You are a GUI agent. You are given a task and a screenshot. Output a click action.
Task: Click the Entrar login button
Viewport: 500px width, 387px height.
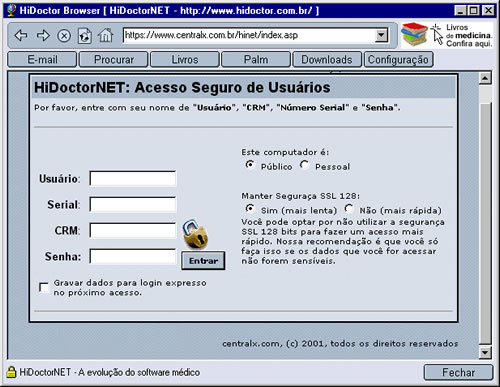(203, 261)
